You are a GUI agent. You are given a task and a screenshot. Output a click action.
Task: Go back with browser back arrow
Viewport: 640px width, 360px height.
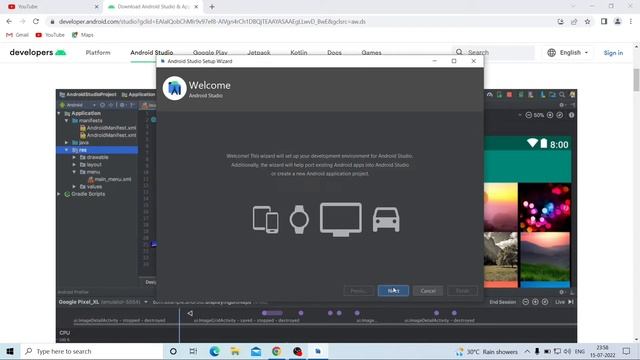click(x=9, y=21)
